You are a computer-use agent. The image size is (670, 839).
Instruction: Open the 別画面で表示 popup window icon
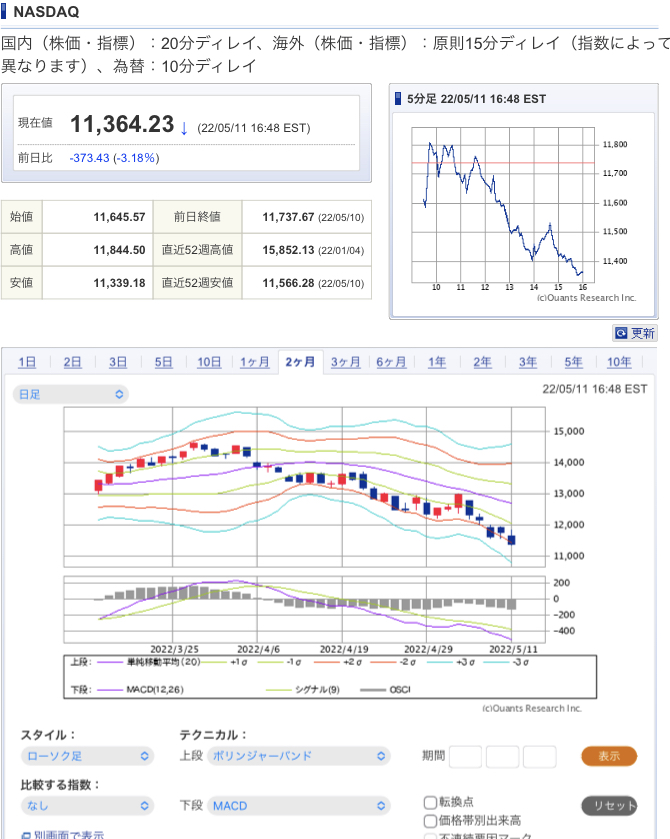coord(26,834)
